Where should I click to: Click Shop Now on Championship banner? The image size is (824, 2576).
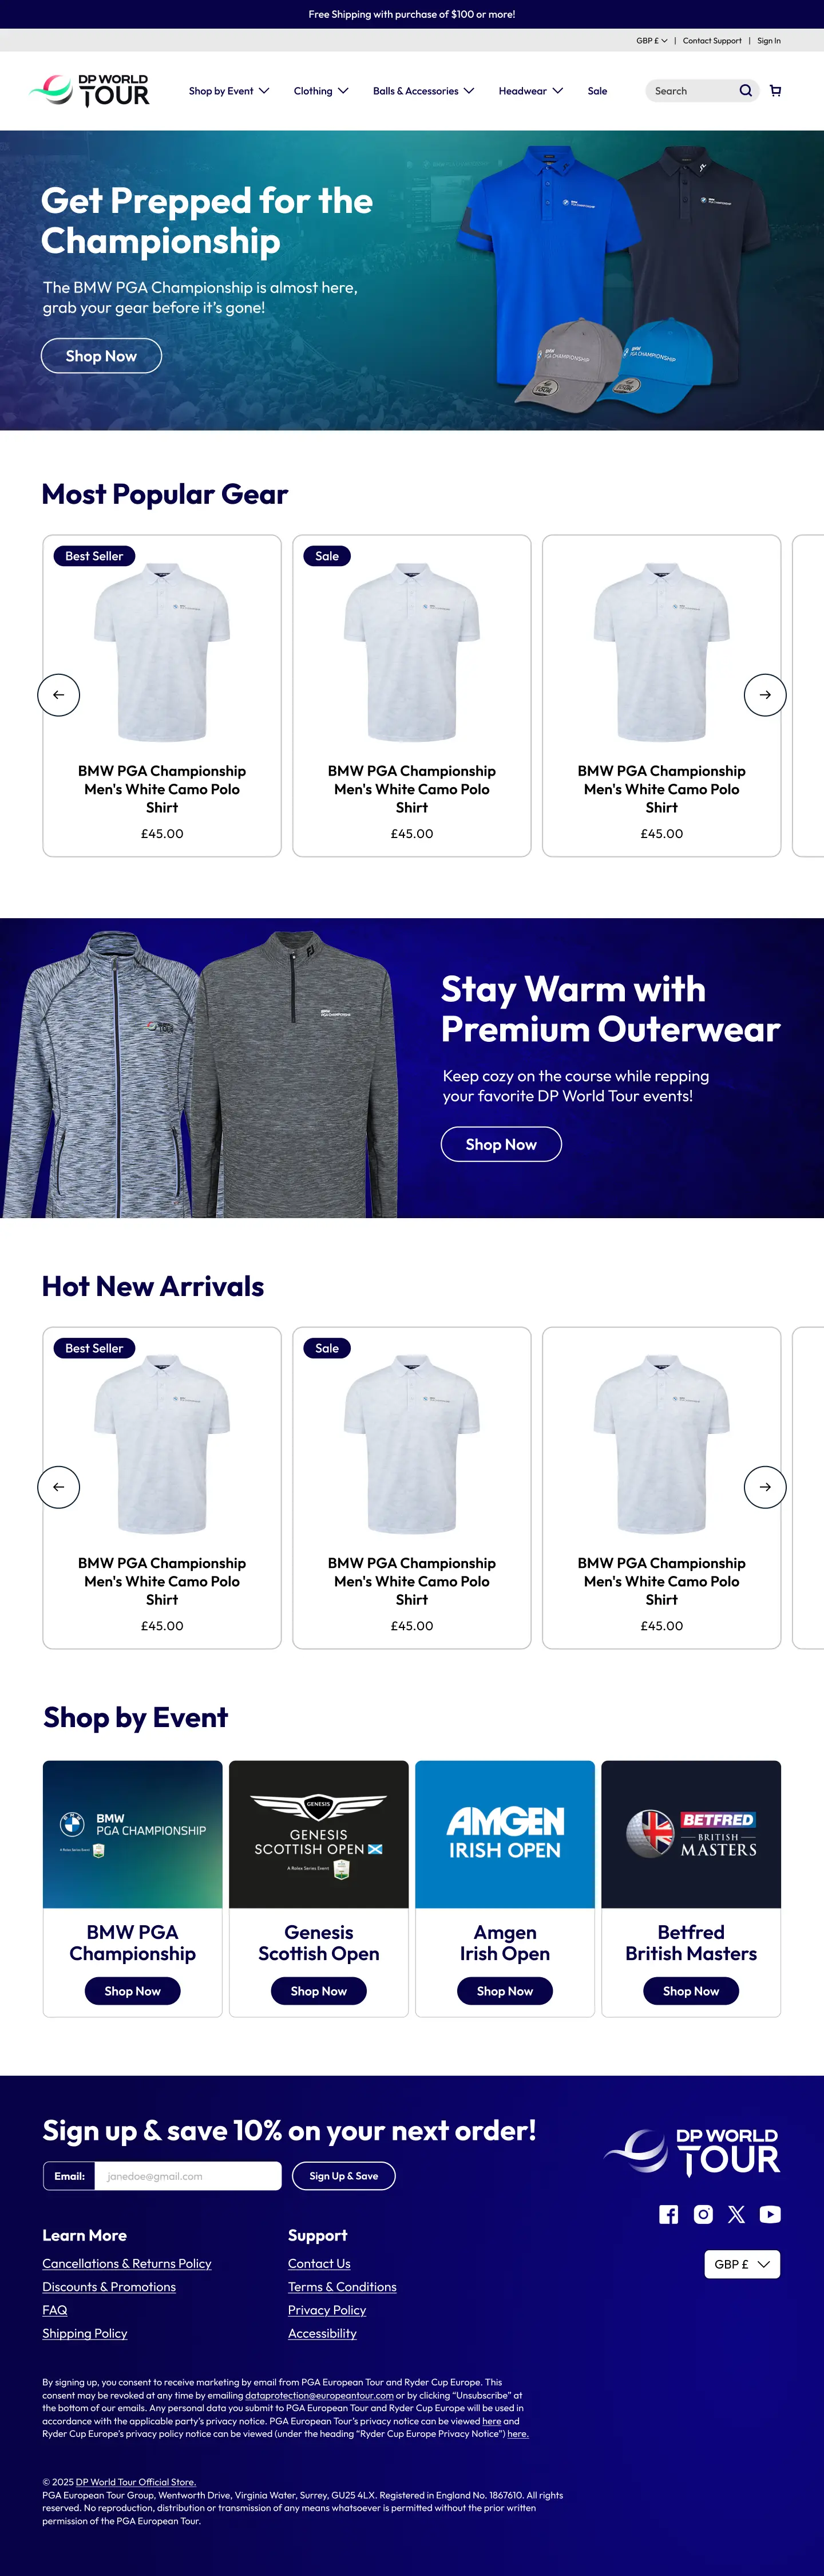pos(101,356)
